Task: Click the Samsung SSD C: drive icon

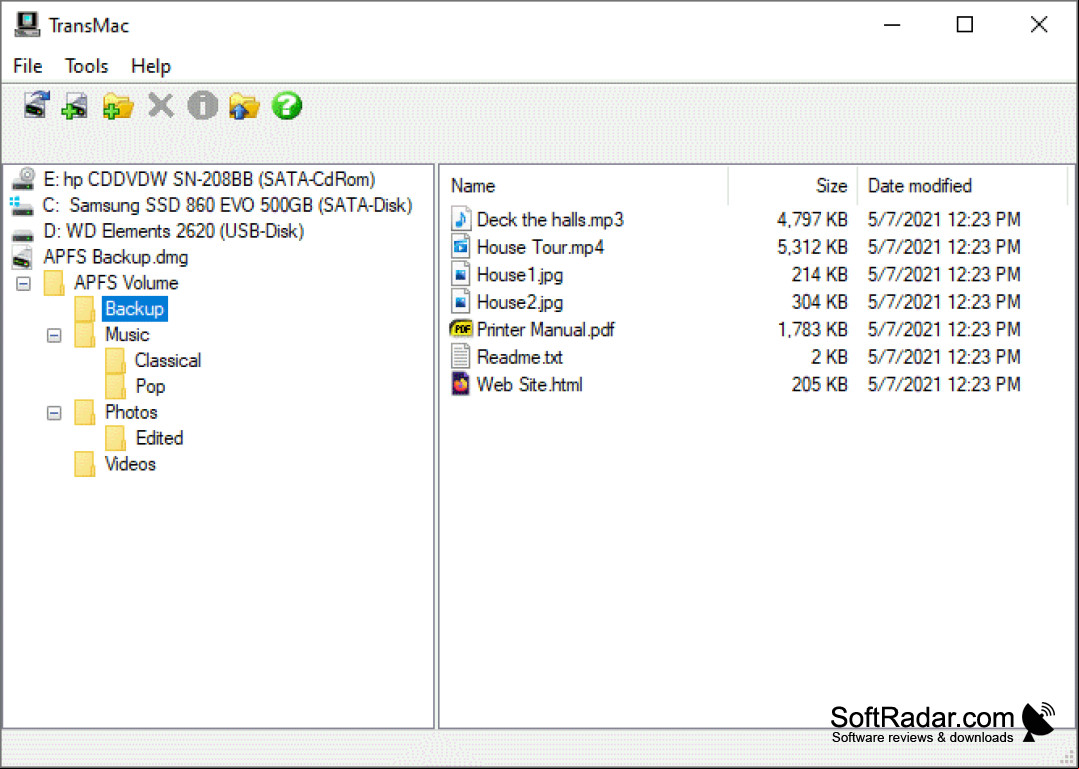Action: click(x=21, y=205)
